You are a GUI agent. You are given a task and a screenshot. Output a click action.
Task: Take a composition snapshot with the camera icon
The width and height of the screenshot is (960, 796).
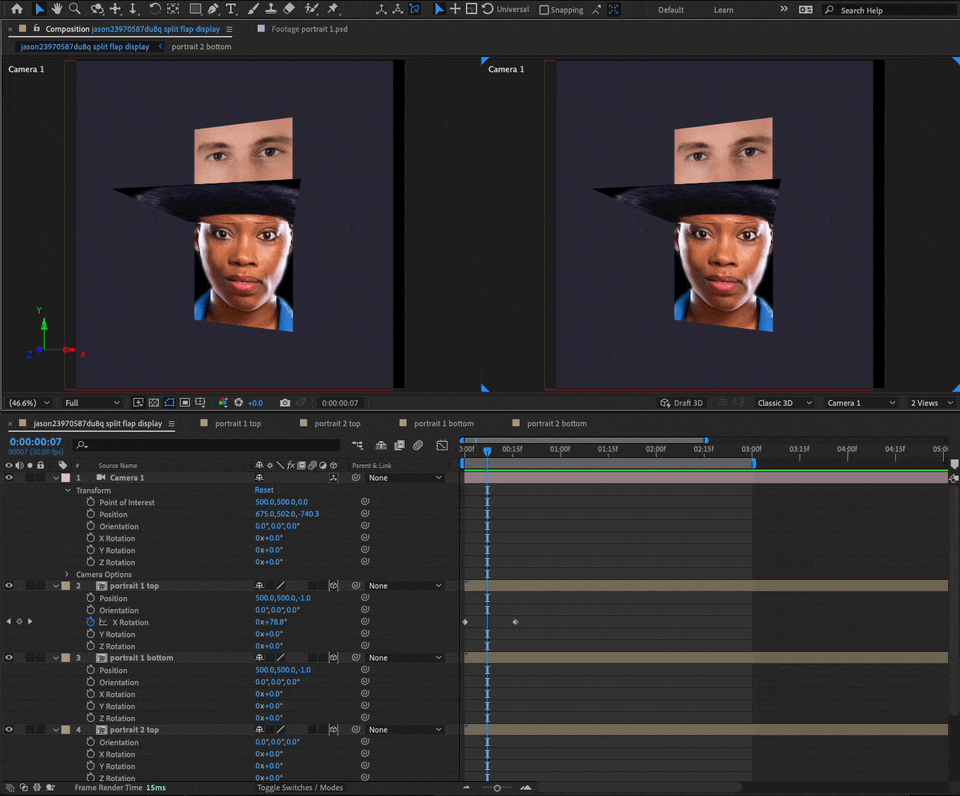pyautogui.click(x=285, y=402)
